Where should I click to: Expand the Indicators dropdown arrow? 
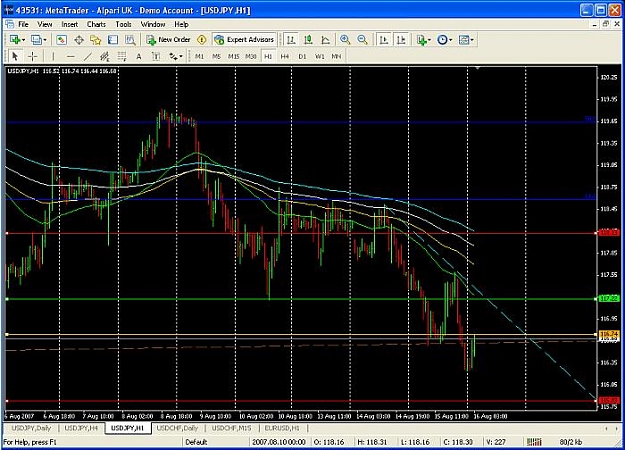point(429,40)
